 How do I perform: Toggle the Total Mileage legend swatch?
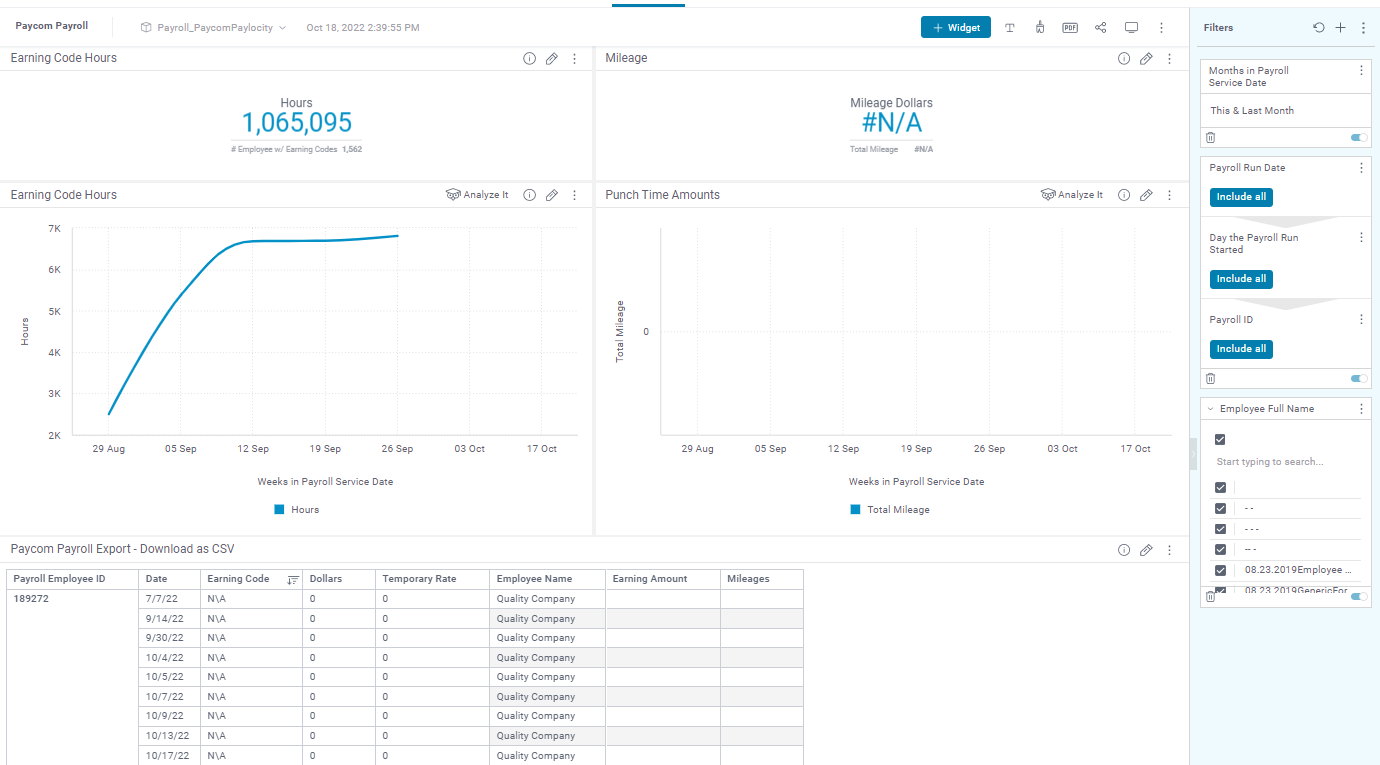(x=855, y=510)
